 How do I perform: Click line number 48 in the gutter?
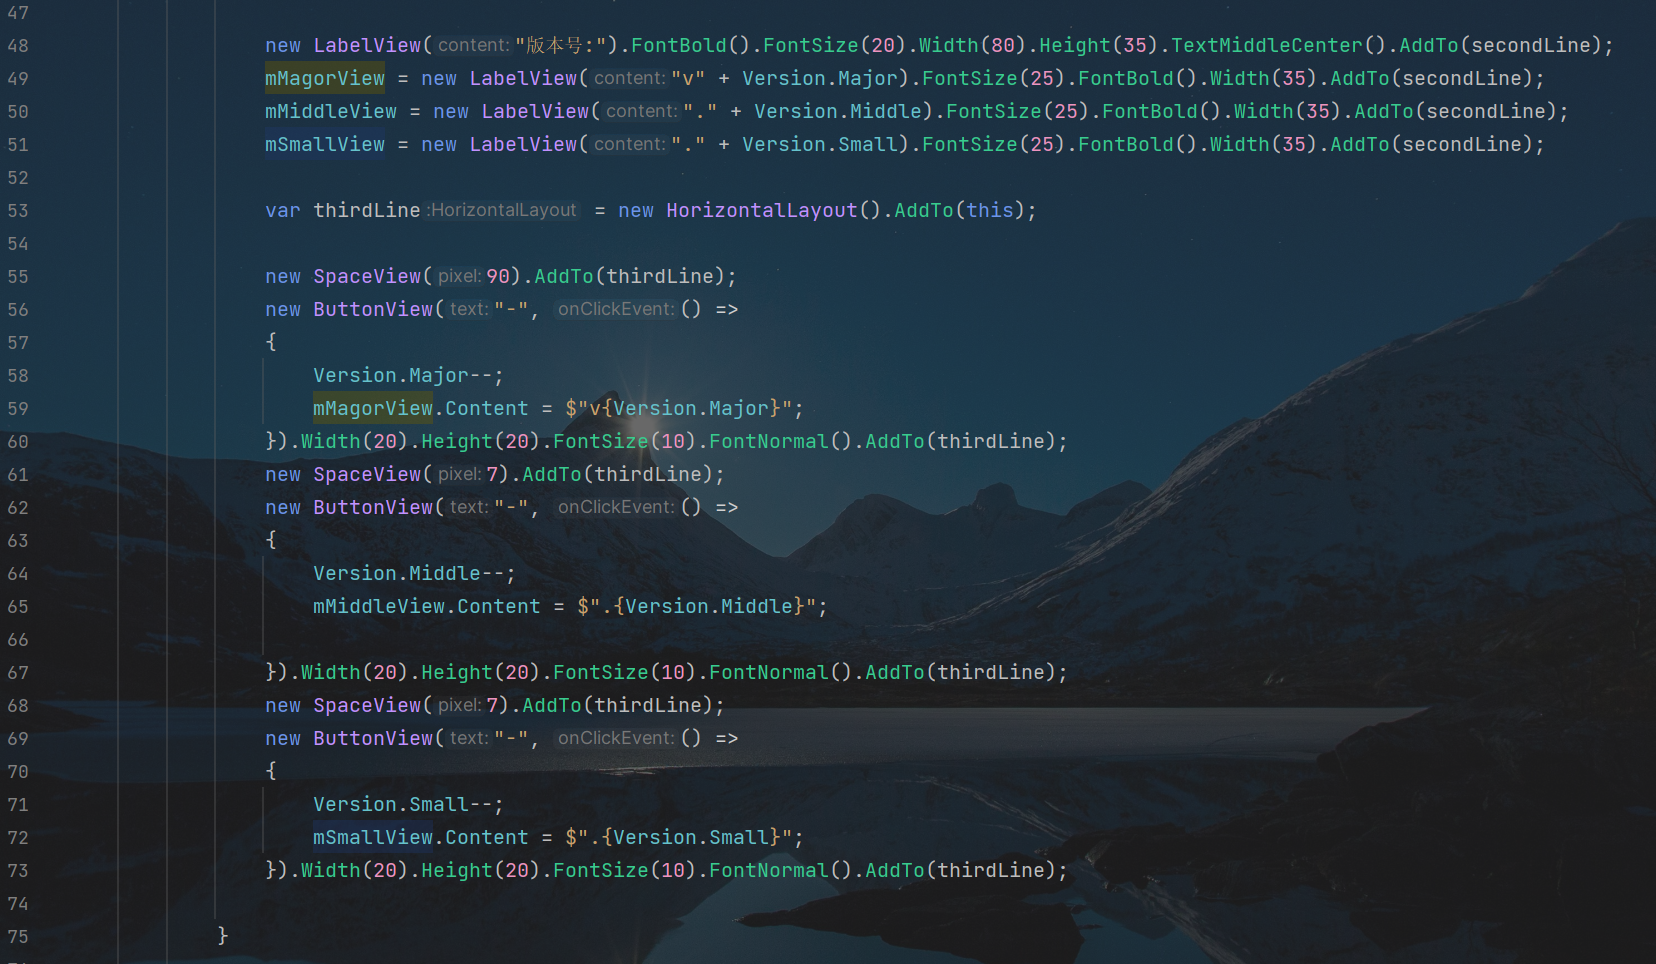18,45
